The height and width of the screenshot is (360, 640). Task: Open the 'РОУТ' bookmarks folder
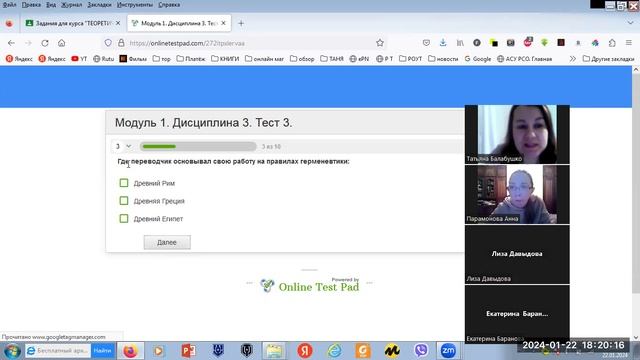tap(410, 59)
